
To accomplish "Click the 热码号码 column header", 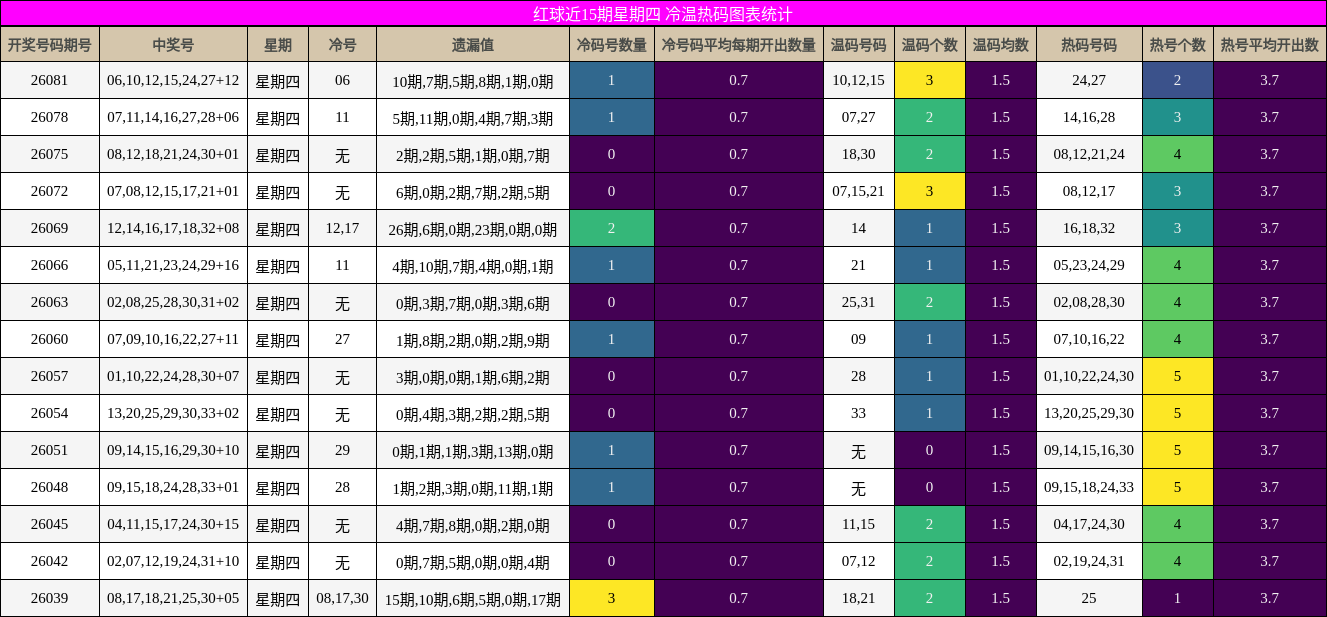I will click(1090, 45).
